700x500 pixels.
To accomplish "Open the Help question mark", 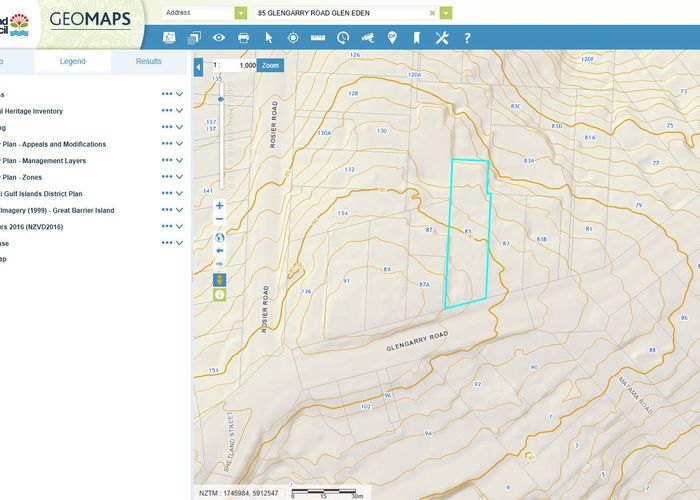I will click(467, 38).
